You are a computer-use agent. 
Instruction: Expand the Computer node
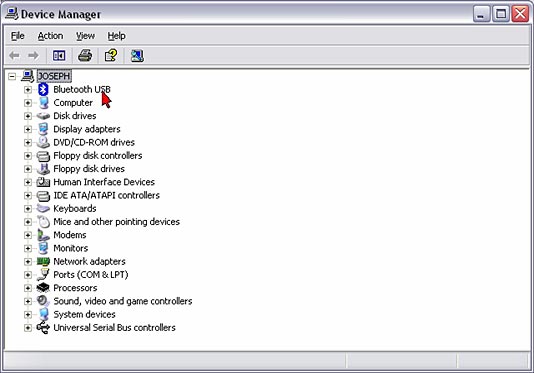(28, 103)
